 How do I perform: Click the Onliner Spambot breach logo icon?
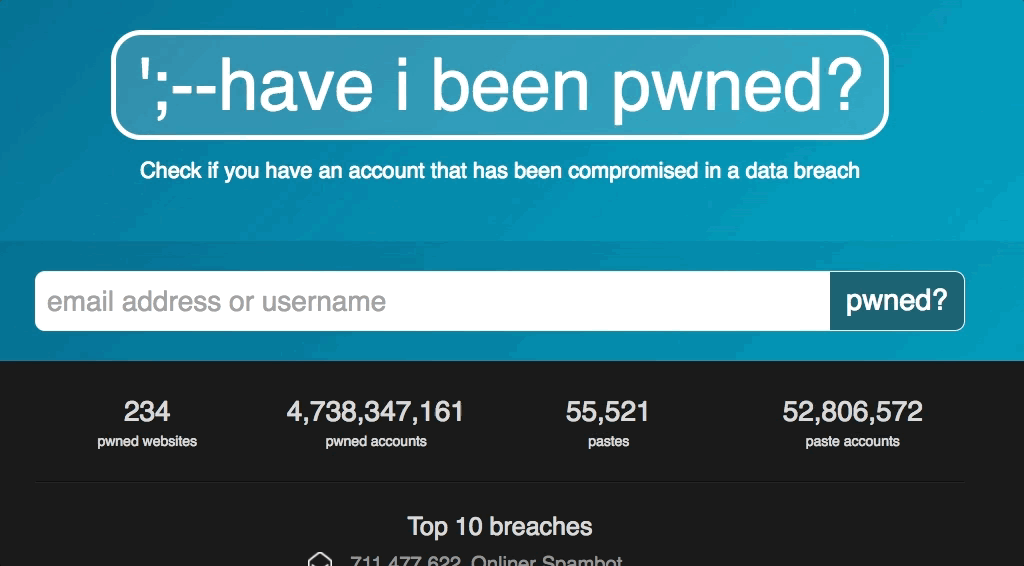coord(319,560)
